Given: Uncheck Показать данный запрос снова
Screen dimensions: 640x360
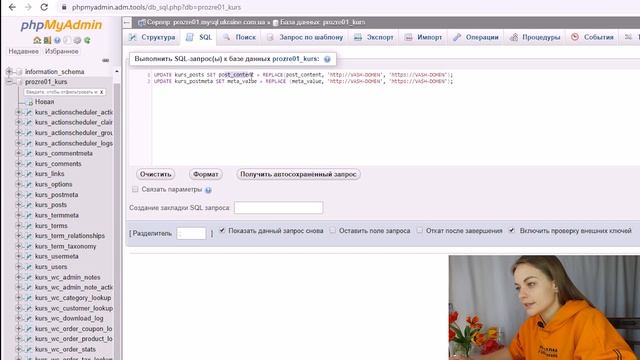Looking at the screenshot, I should pyautogui.click(x=222, y=230).
